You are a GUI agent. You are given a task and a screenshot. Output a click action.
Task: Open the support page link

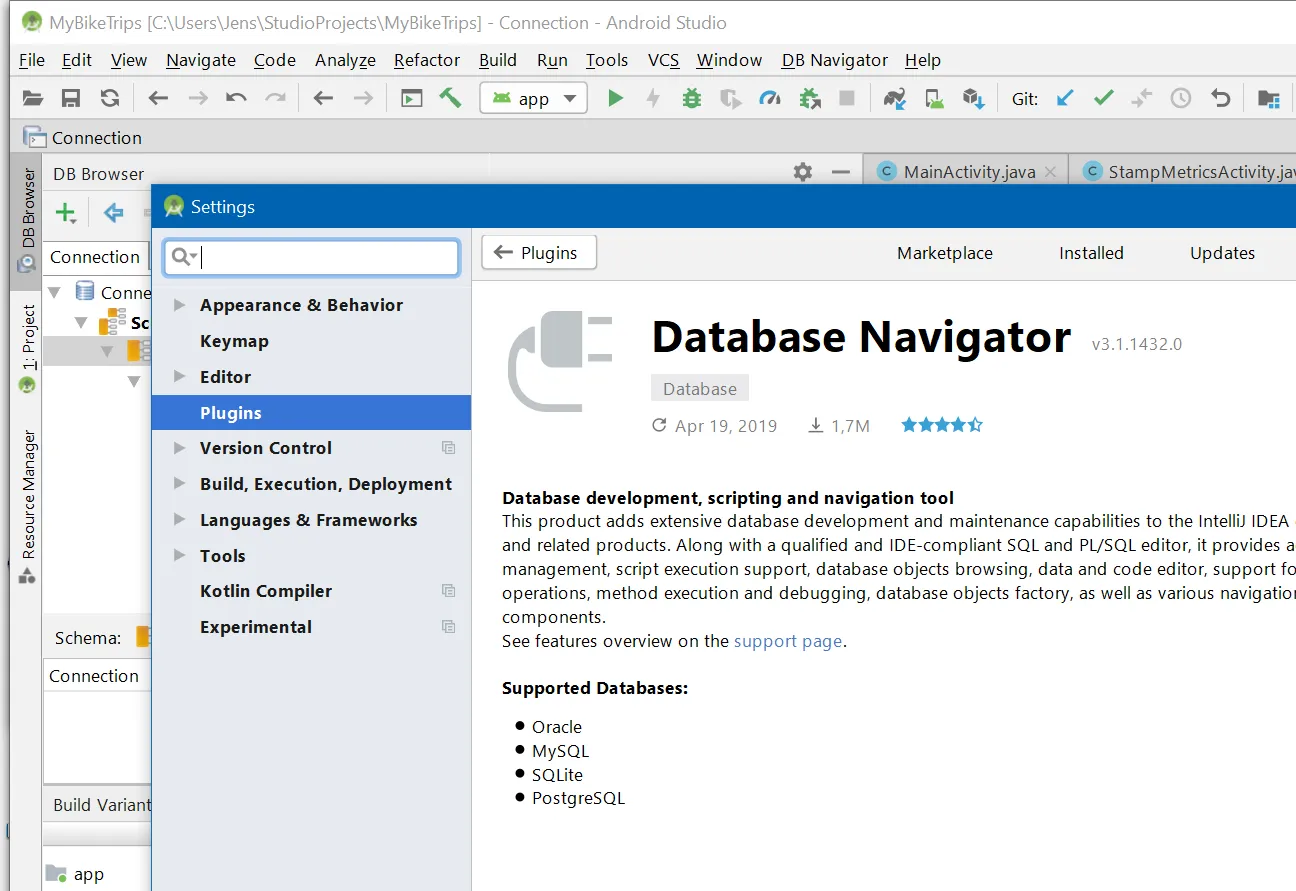pos(788,641)
